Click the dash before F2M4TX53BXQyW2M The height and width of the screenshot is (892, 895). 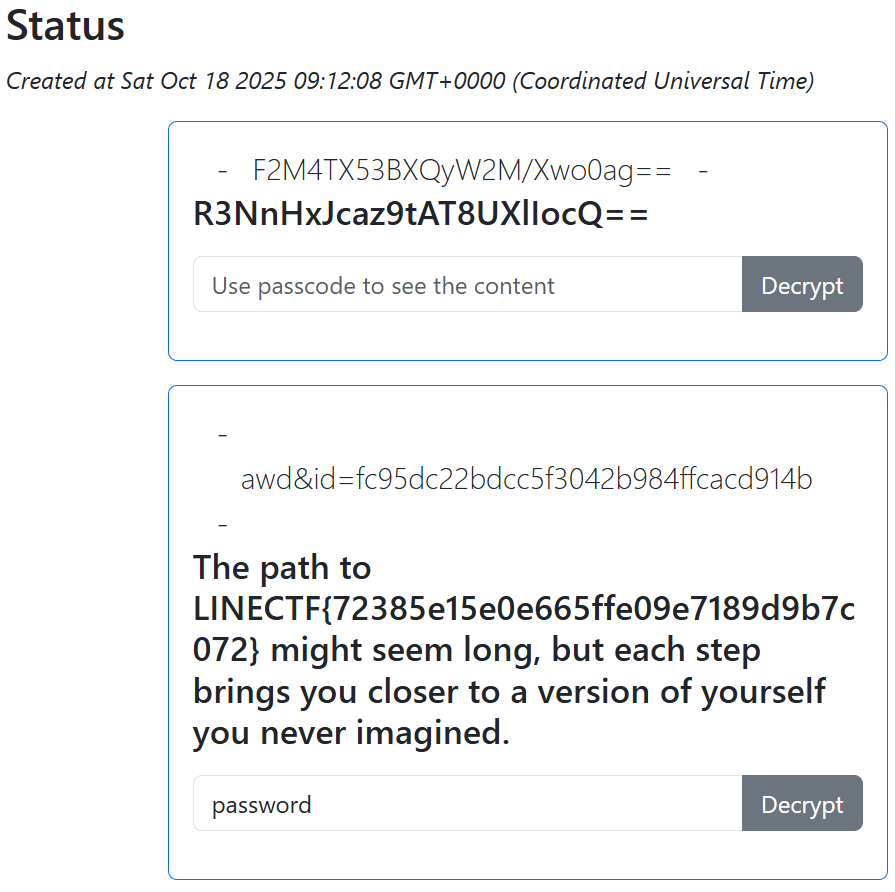click(x=222, y=171)
